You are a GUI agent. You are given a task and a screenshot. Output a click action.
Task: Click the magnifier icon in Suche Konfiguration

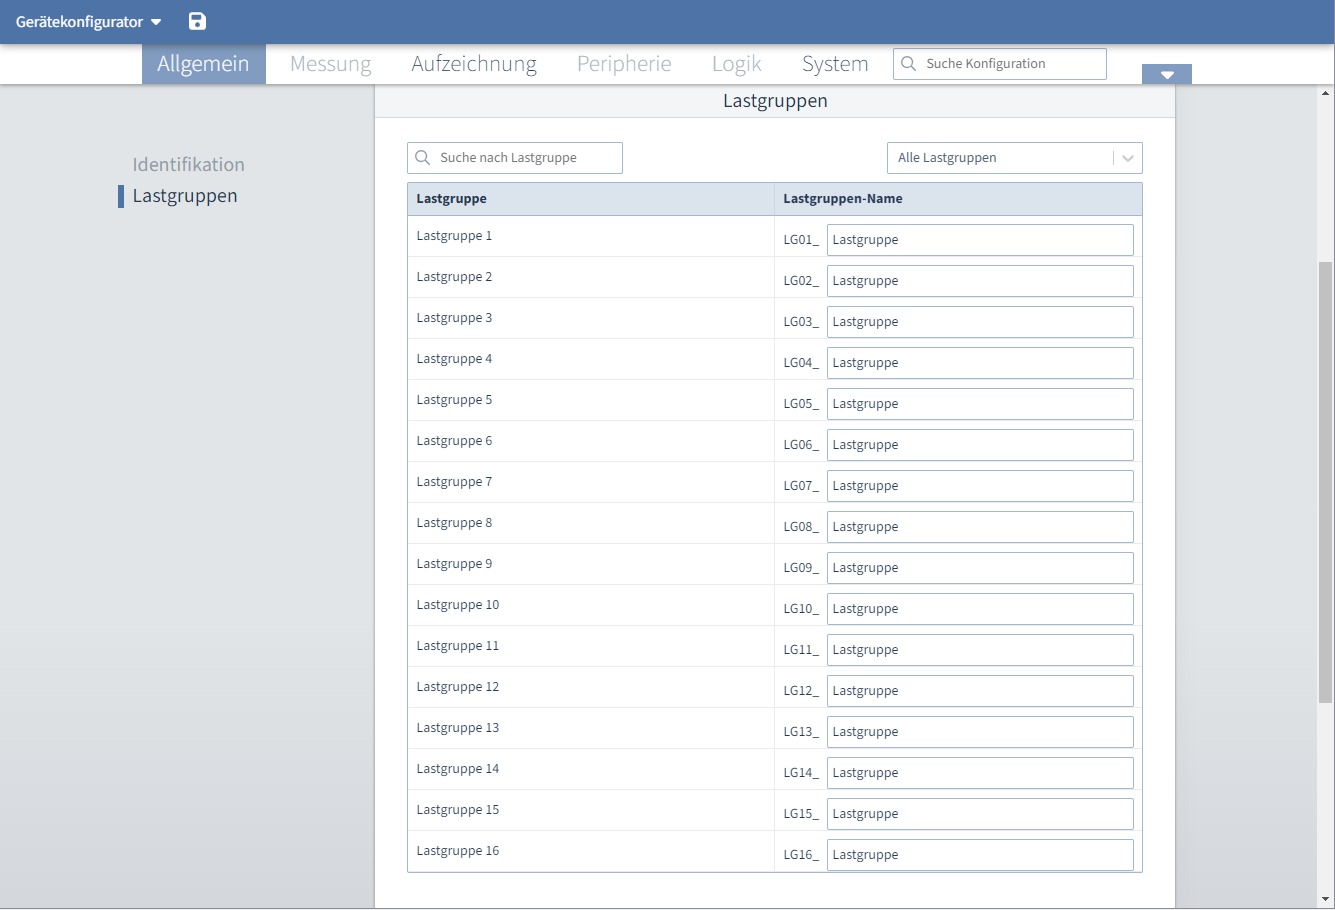(x=908, y=63)
